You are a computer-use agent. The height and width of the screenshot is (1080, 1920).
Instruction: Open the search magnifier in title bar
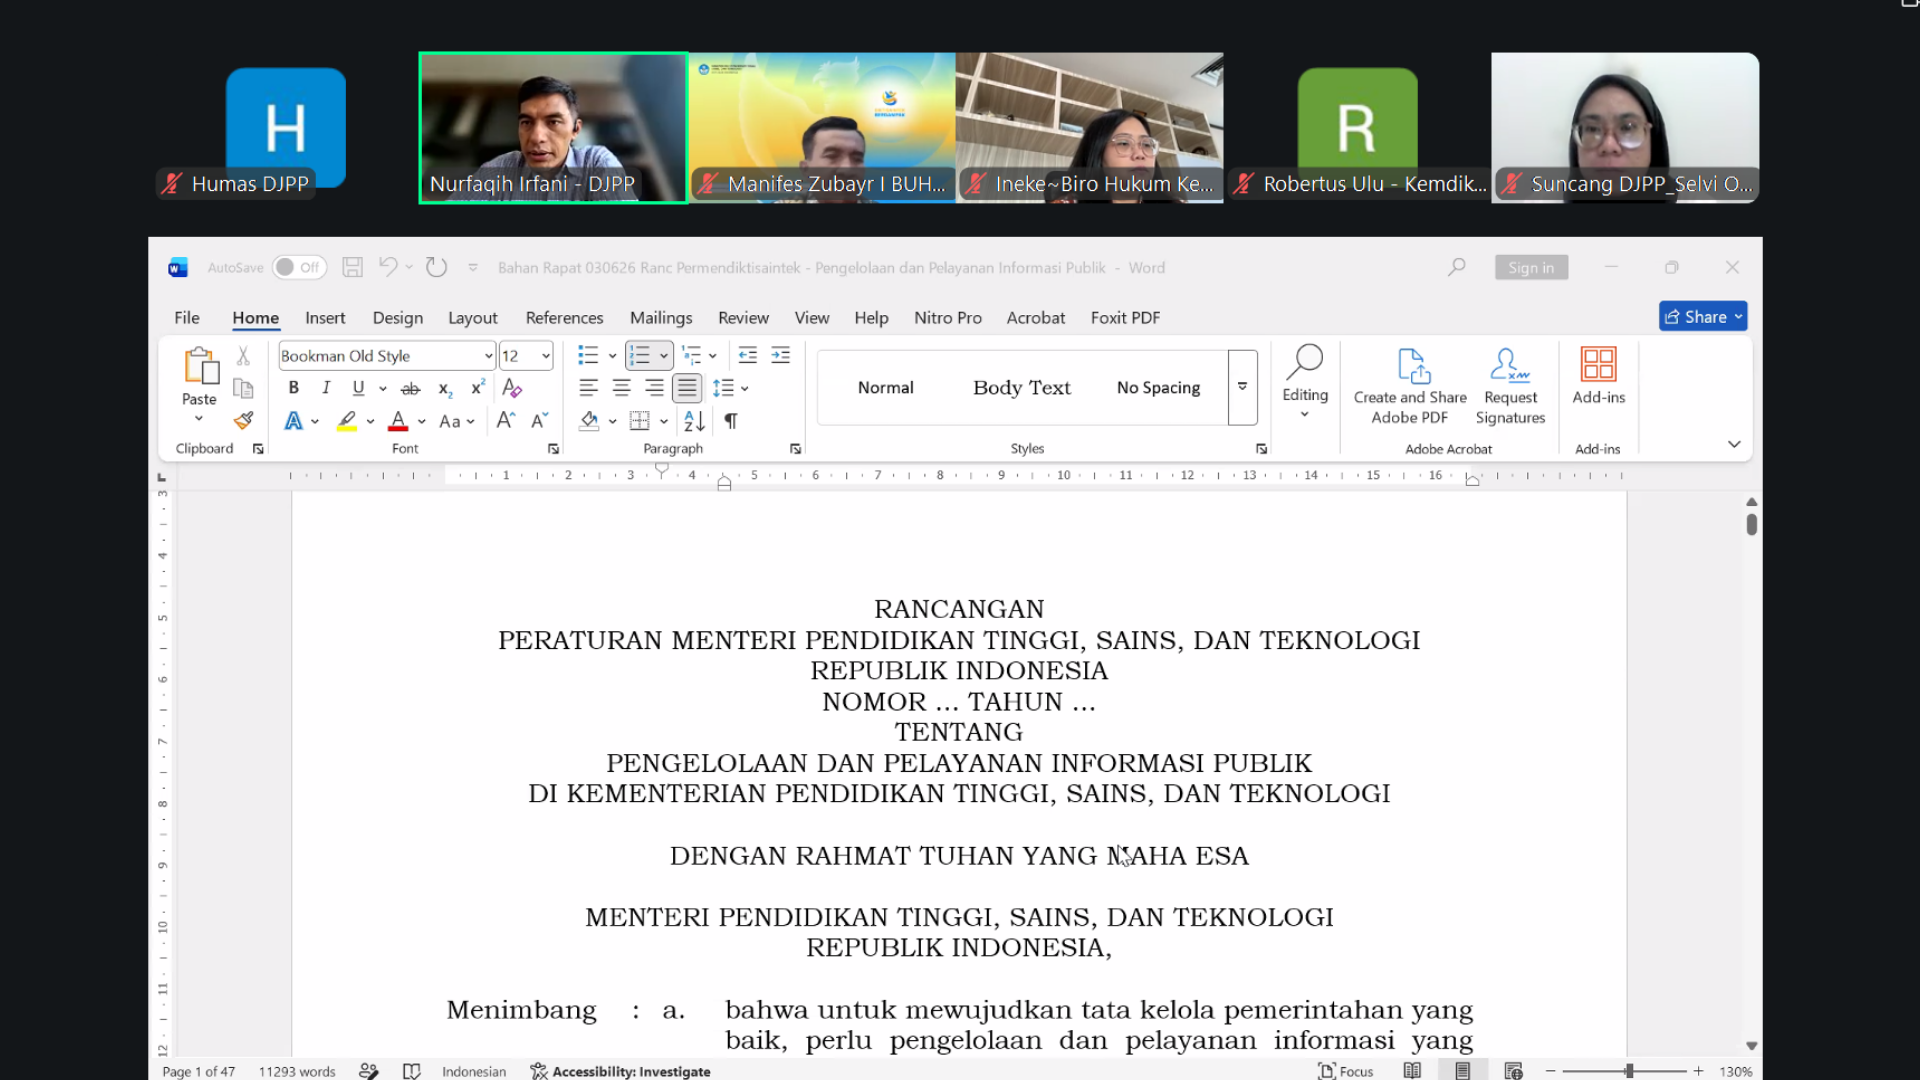(x=1457, y=267)
